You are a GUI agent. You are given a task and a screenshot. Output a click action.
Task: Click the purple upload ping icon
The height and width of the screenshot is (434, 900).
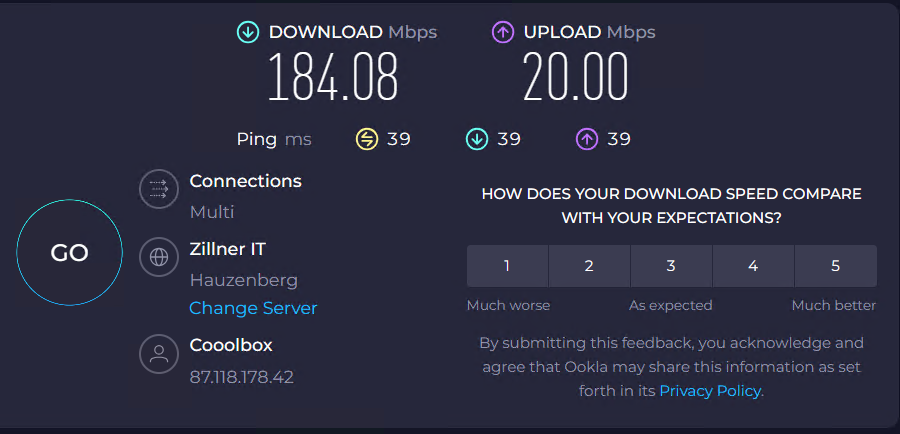[x=586, y=139]
